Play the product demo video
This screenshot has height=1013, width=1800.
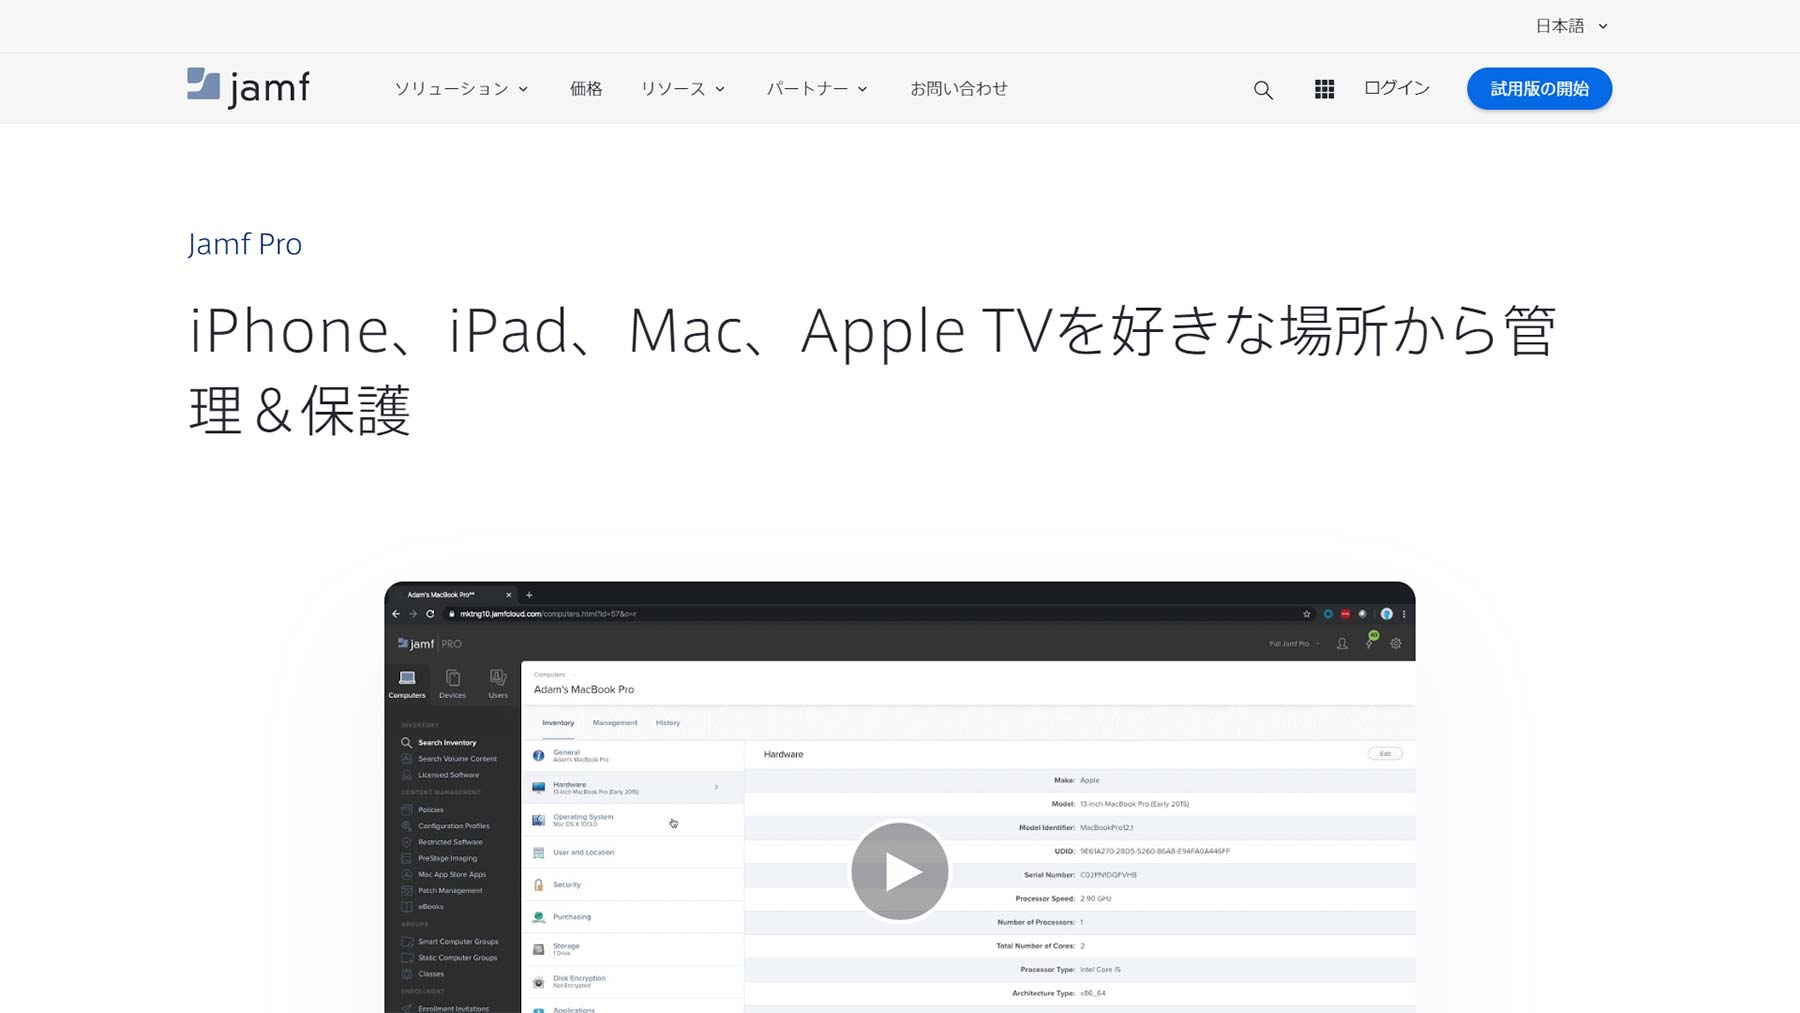coord(899,870)
